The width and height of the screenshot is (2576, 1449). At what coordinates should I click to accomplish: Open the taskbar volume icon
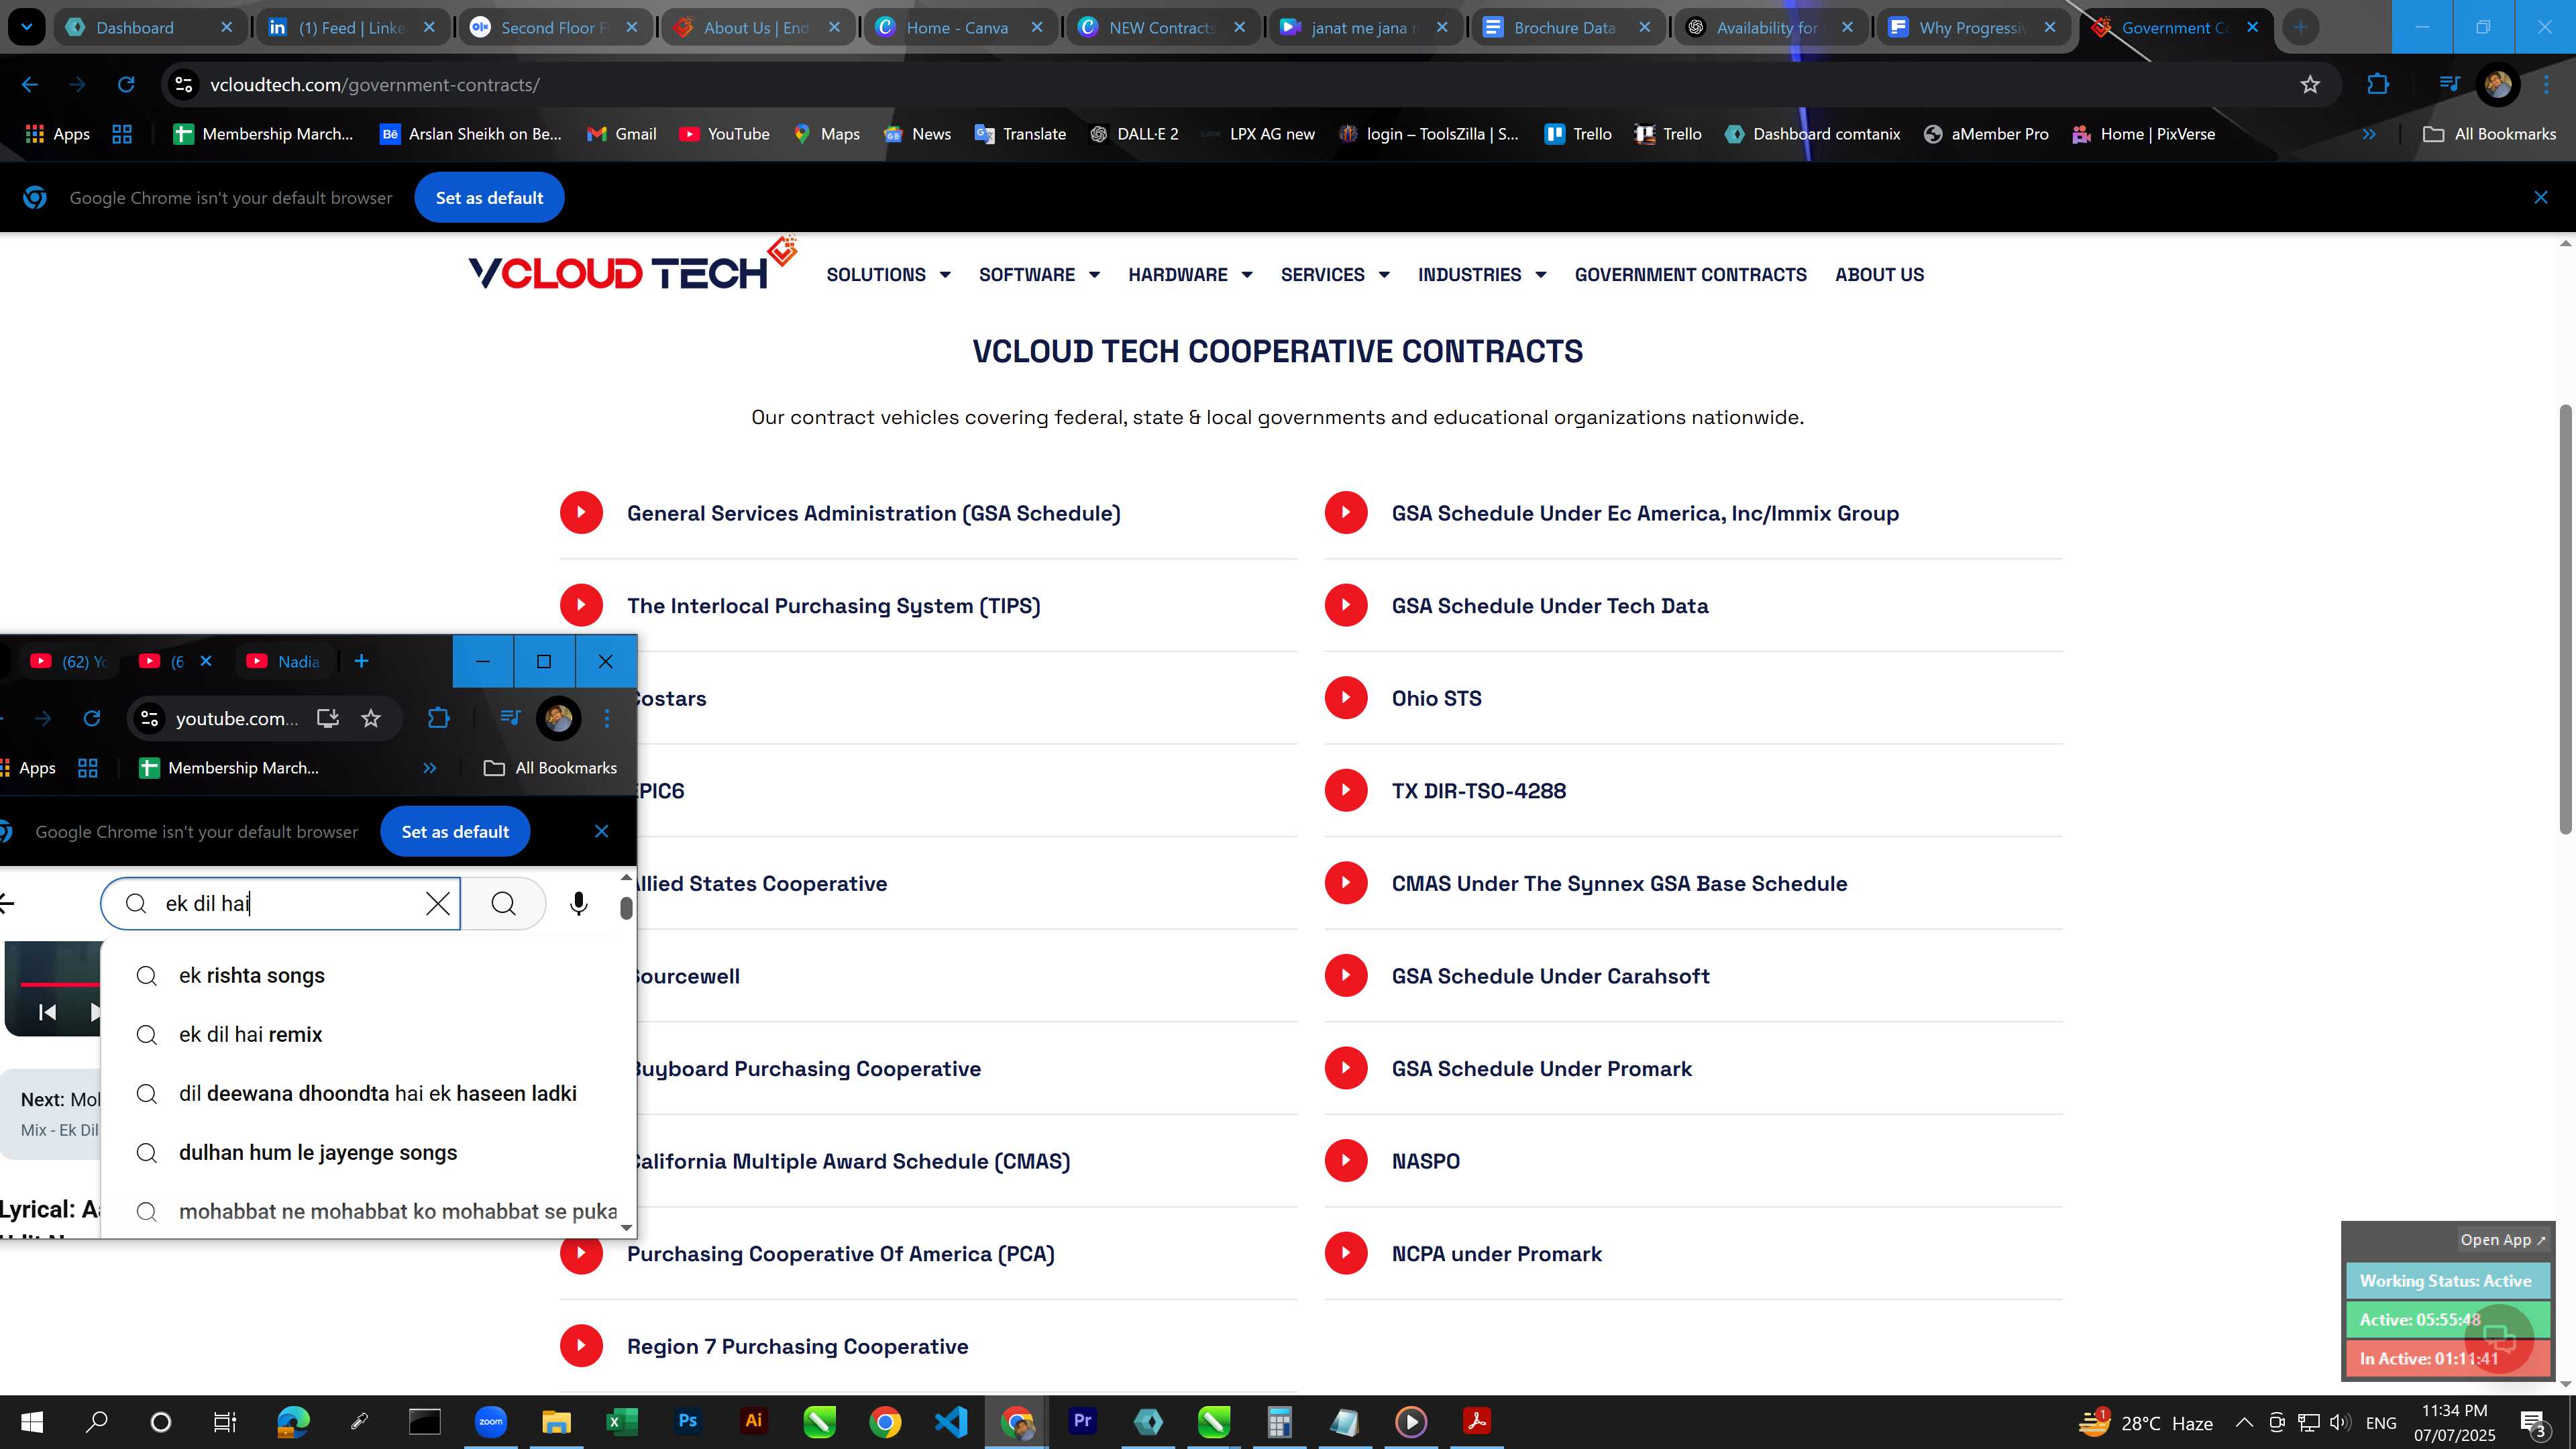point(2339,1422)
